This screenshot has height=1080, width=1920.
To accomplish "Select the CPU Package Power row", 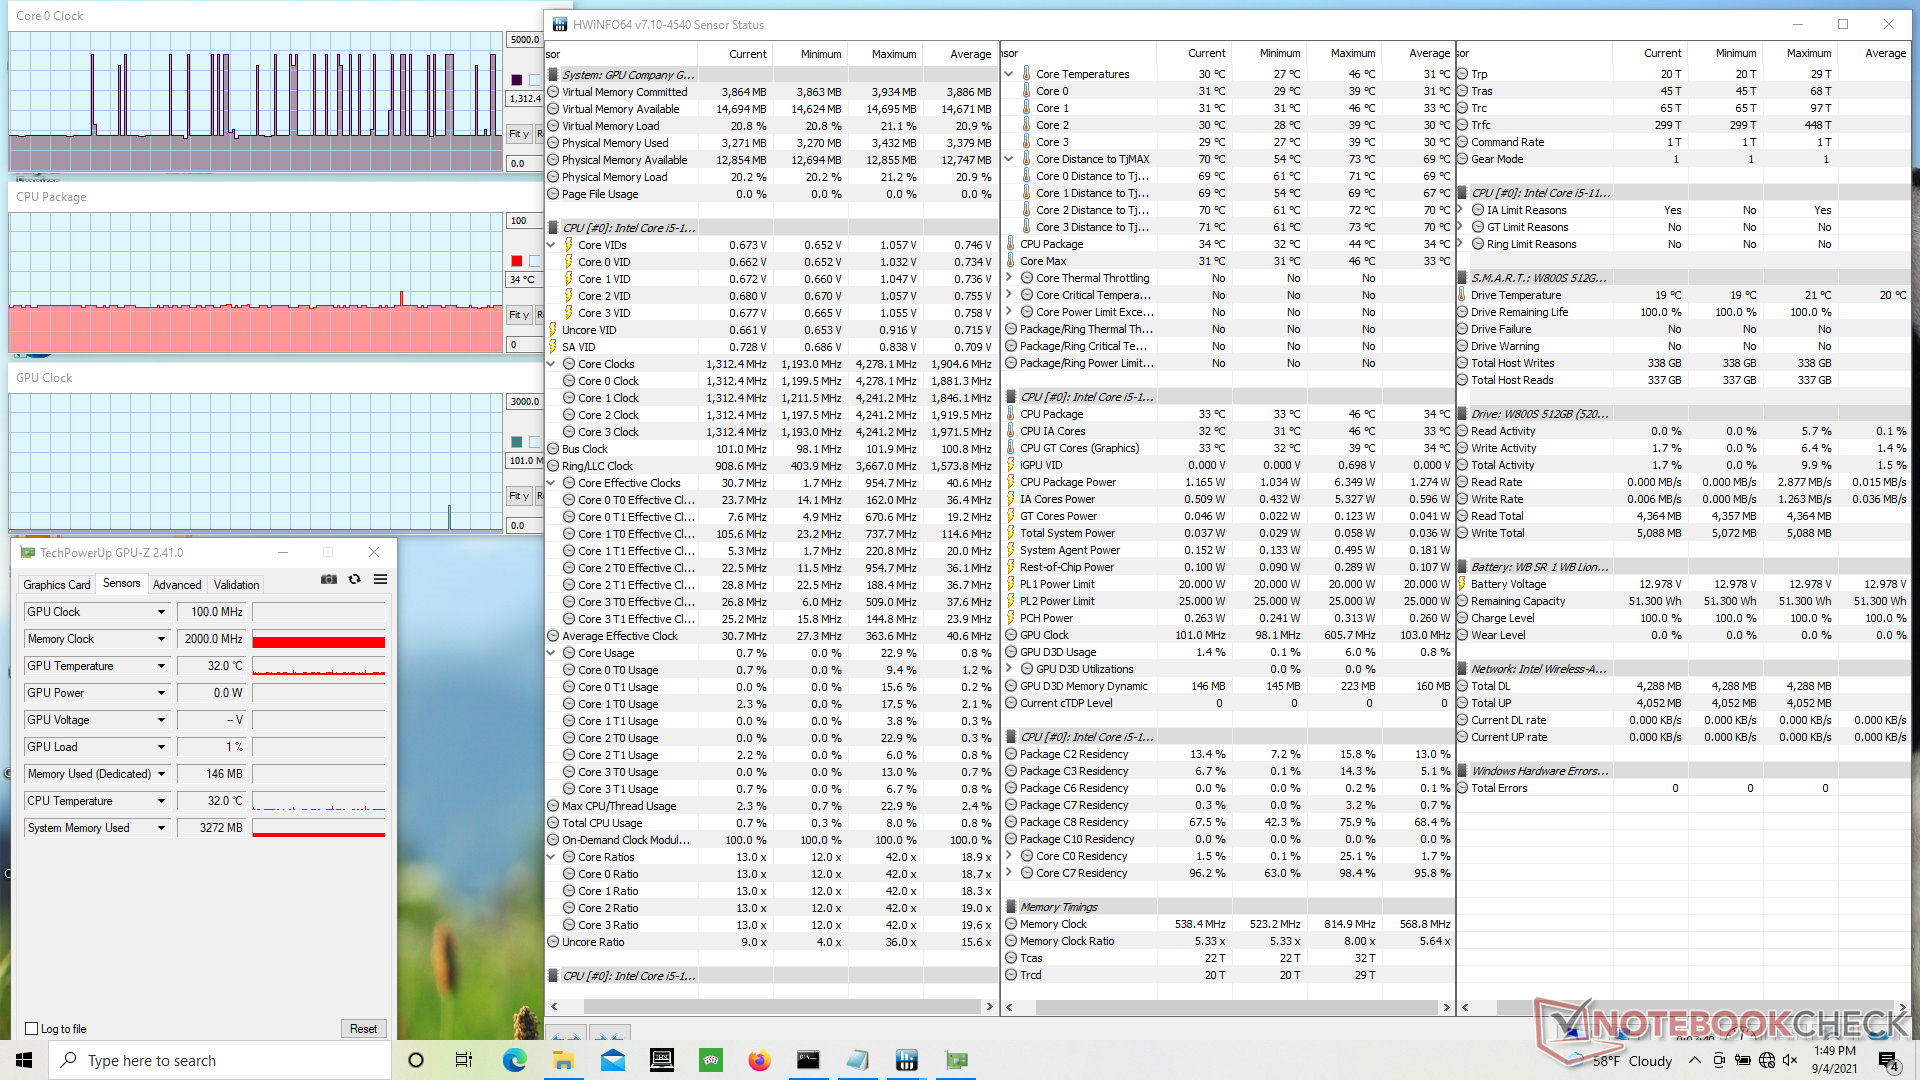I will point(1229,482).
